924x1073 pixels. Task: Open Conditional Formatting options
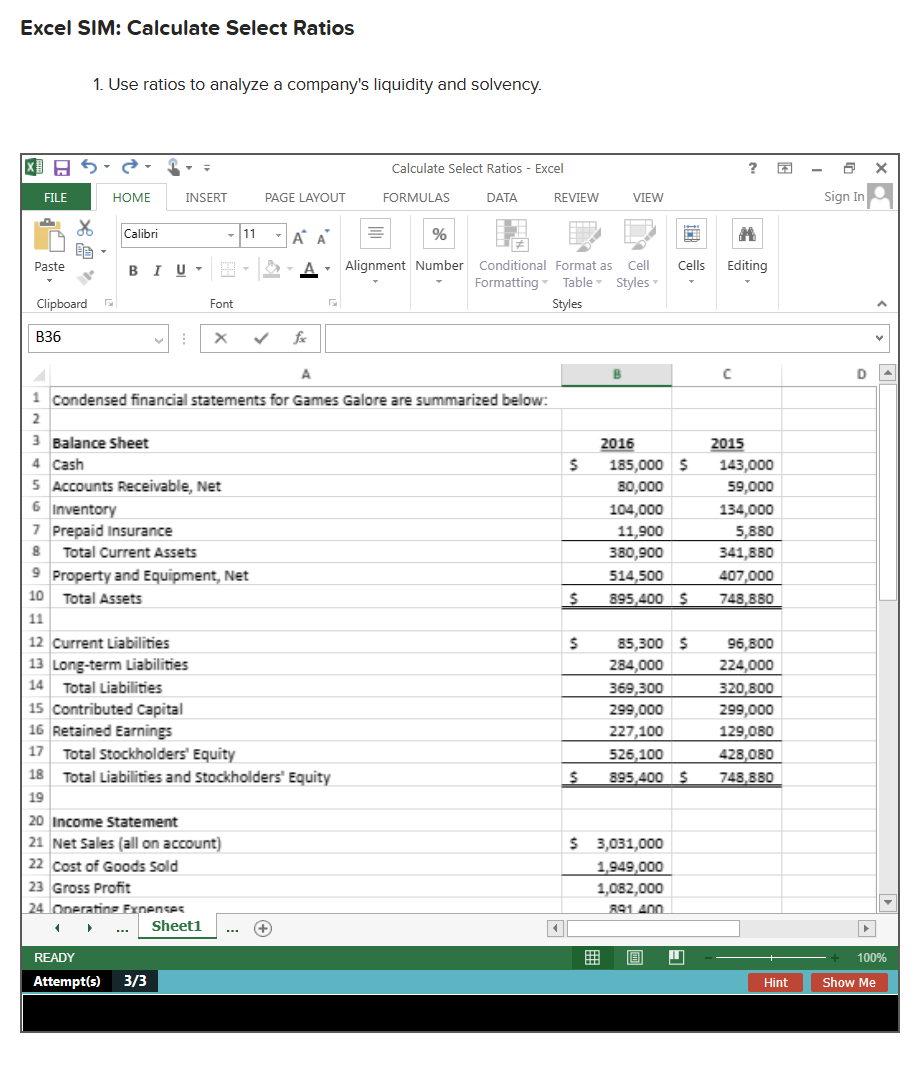pyautogui.click(x=511, y=252)
